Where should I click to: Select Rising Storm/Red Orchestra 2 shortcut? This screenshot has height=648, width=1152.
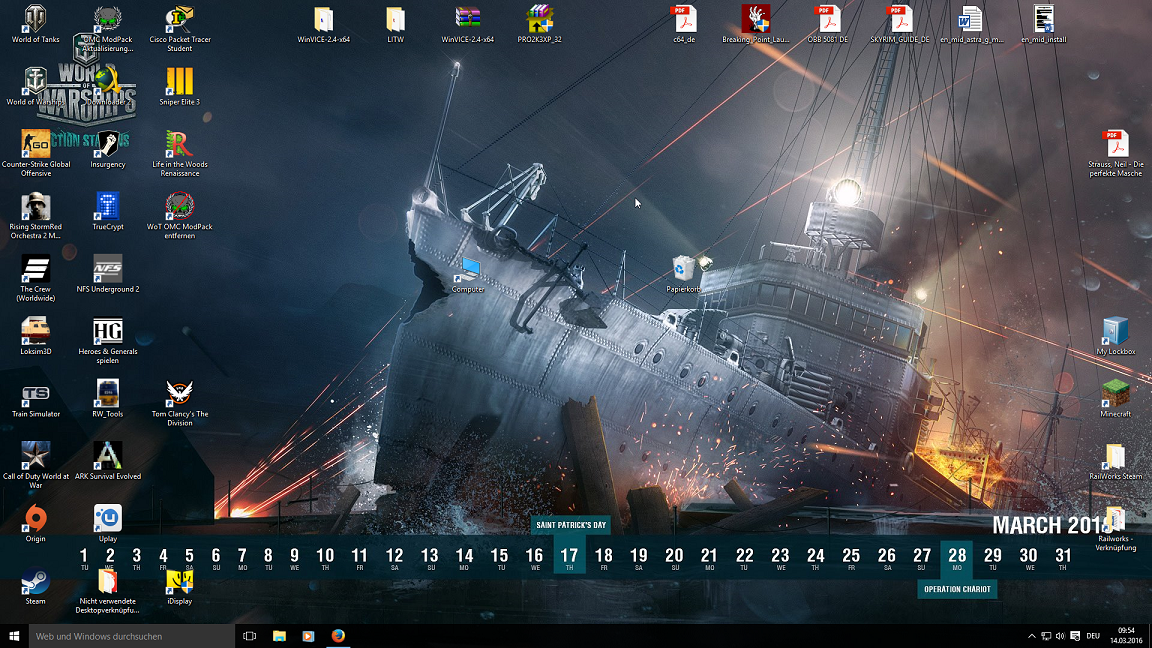click(x=35, y=215)
